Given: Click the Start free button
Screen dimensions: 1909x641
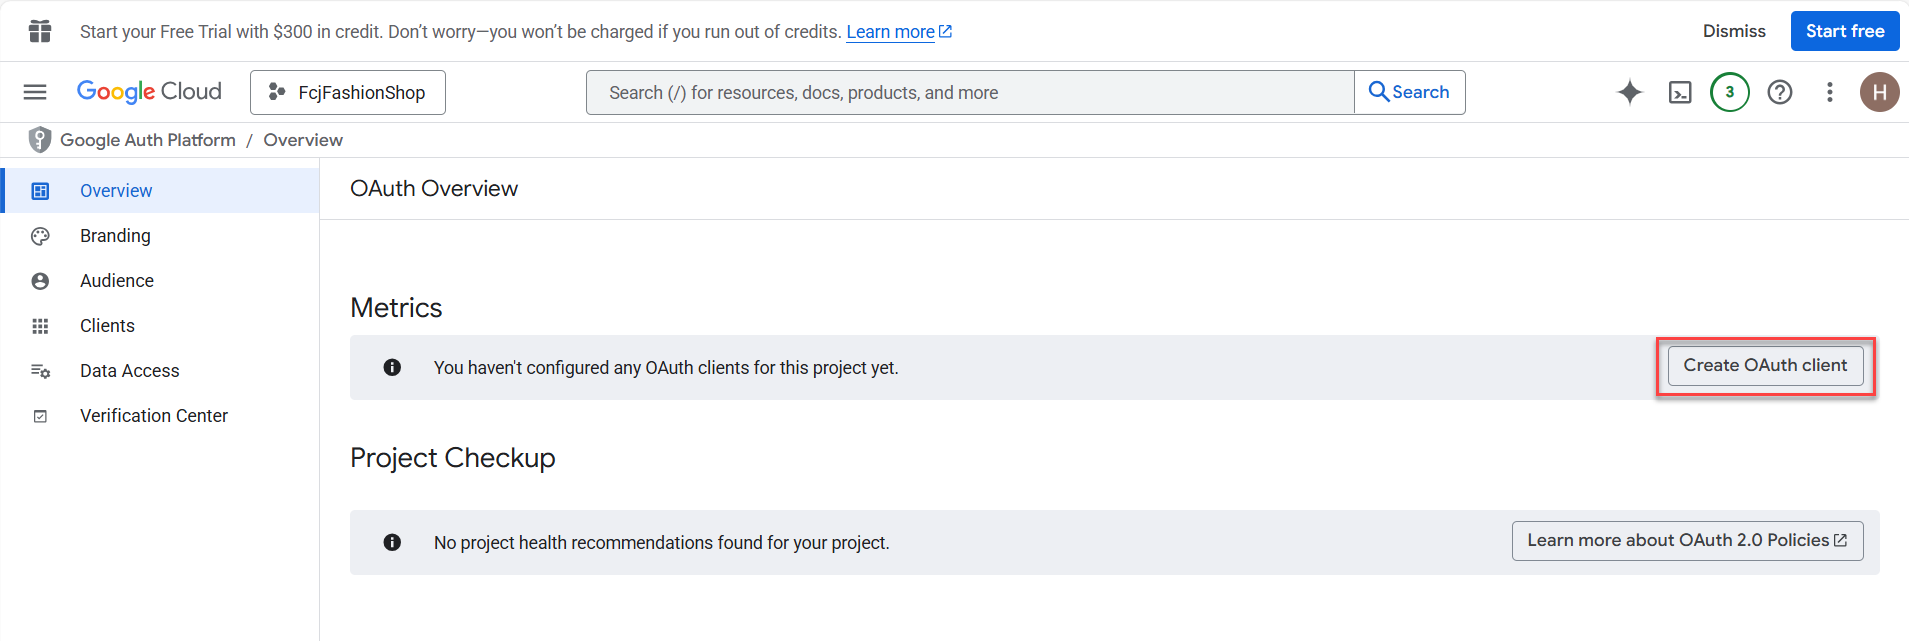Looking at the screenshot, I should 1845,31.
